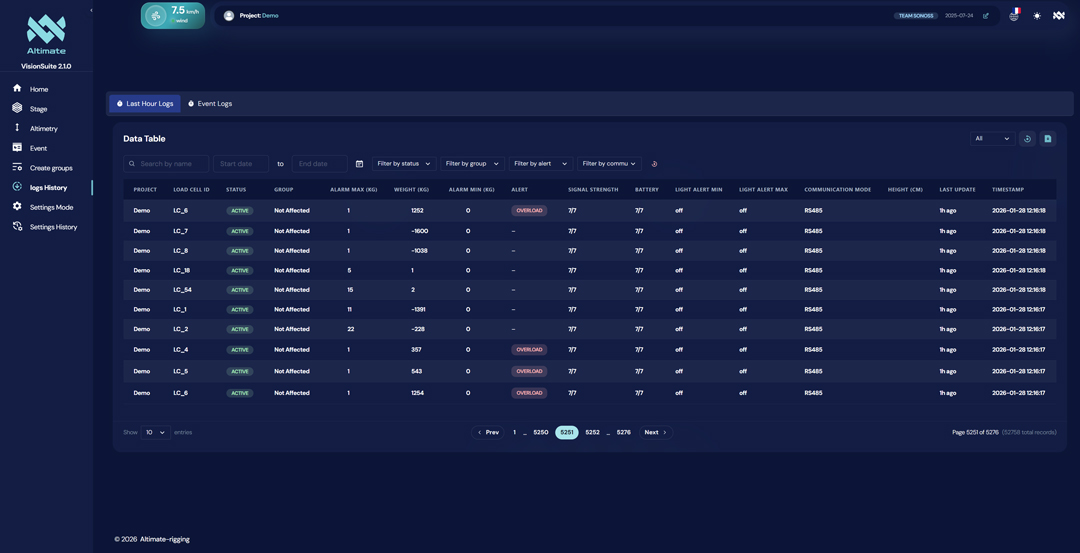Collapse the sidebar with the chevron arrow
This screenshot has width=1080, height=553.
click(91, 10)
